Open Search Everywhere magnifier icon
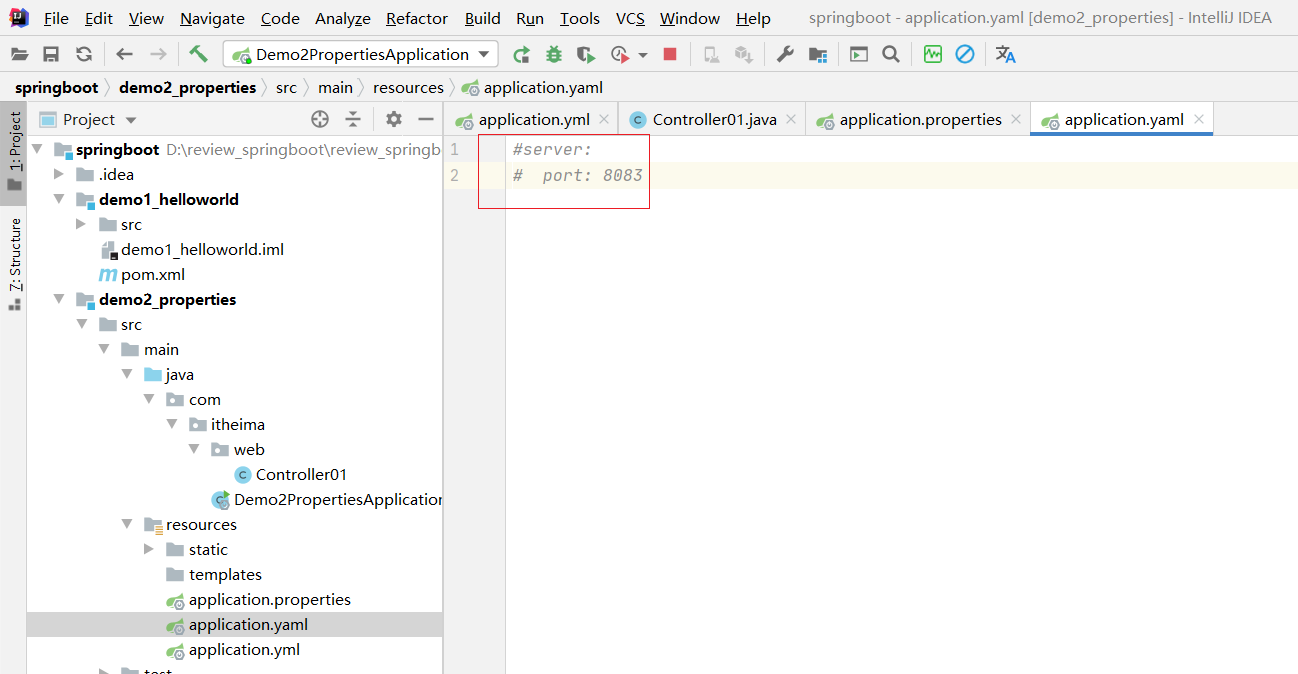The height and width of the screenshot is (674, 1298). (x=890, y=54)
